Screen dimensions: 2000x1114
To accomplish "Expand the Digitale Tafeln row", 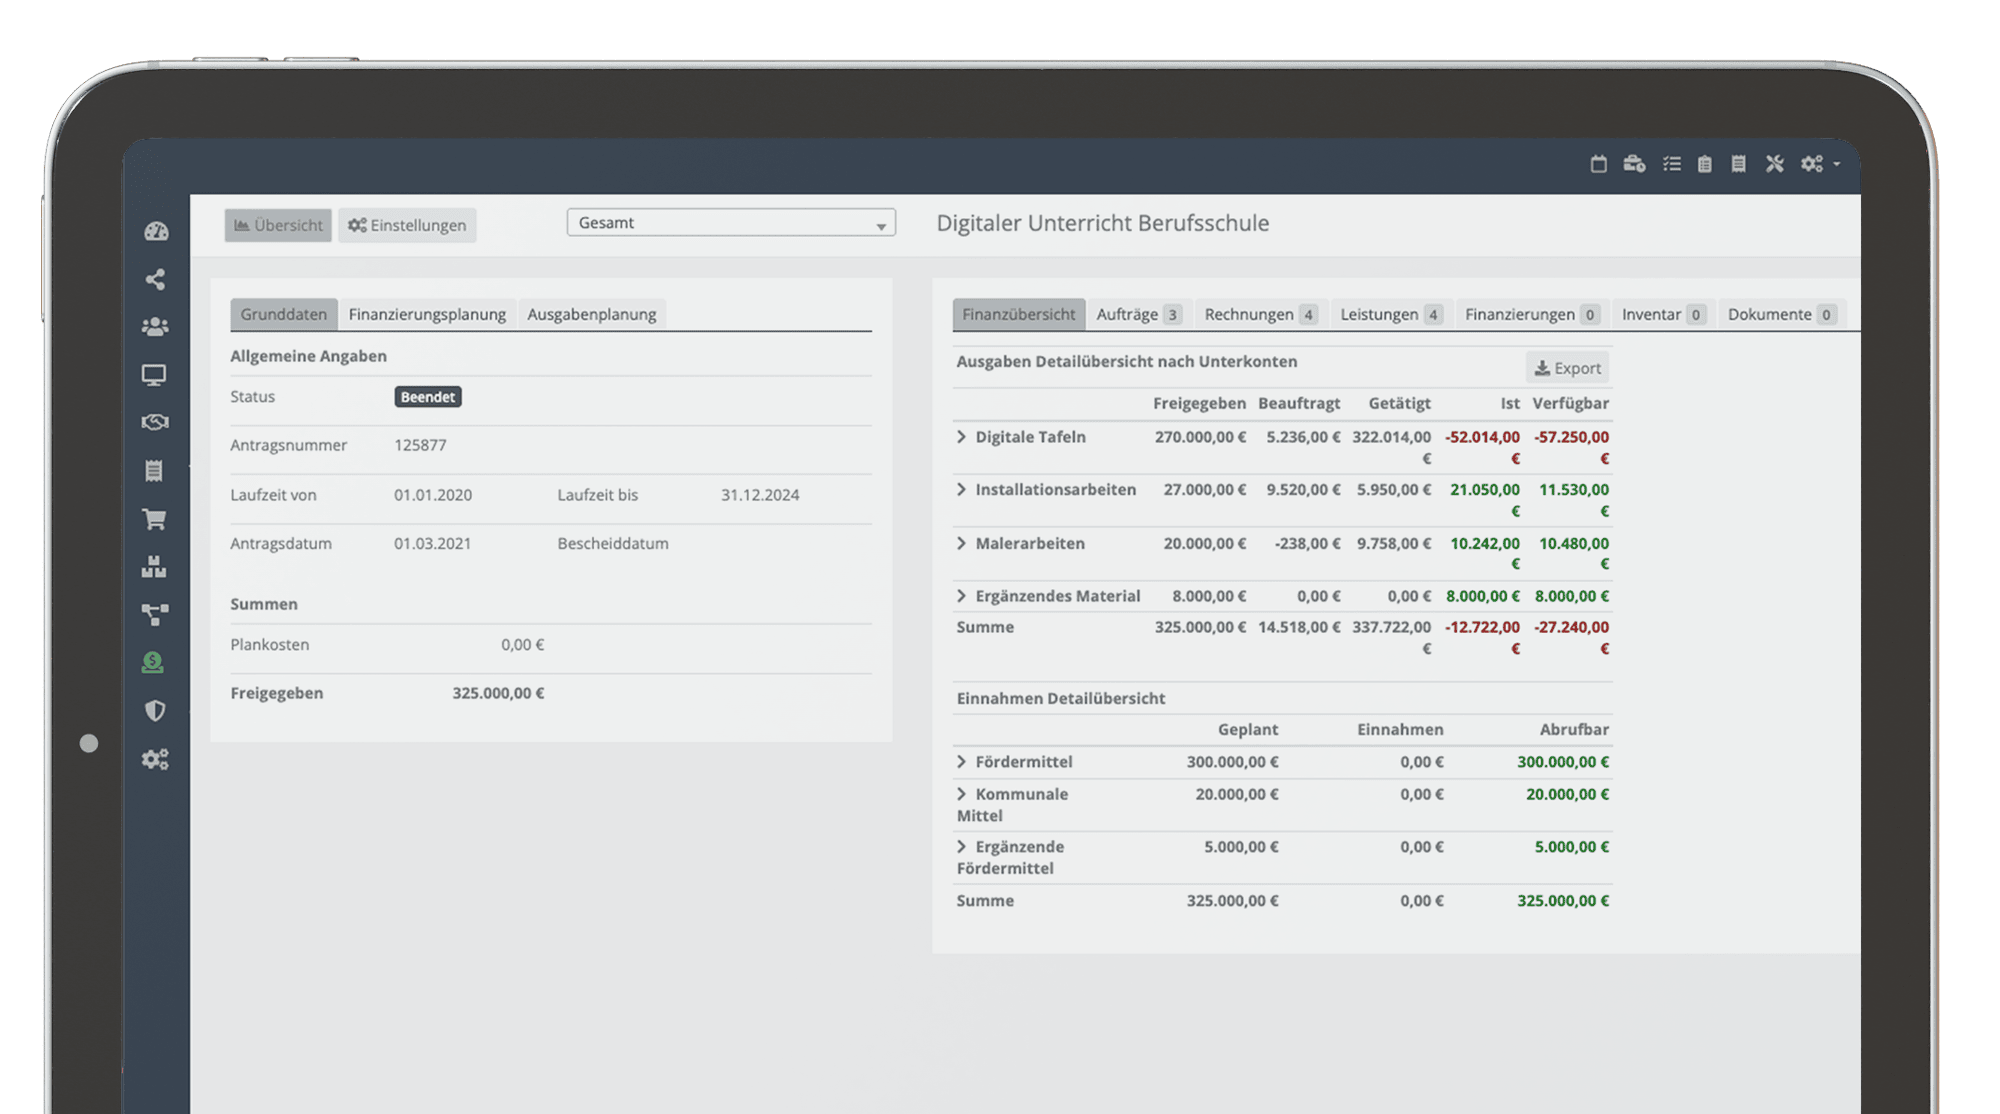I will pyautogui.click(x=961, y=437).
